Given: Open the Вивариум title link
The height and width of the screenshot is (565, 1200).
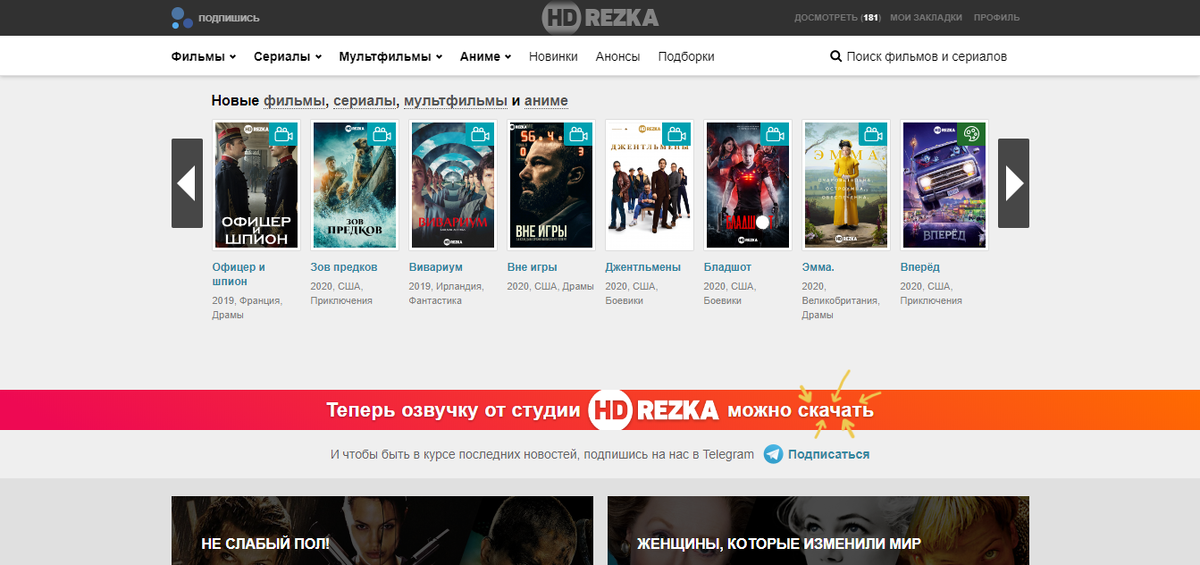Looking at the screenshot, I should [436, 267].
